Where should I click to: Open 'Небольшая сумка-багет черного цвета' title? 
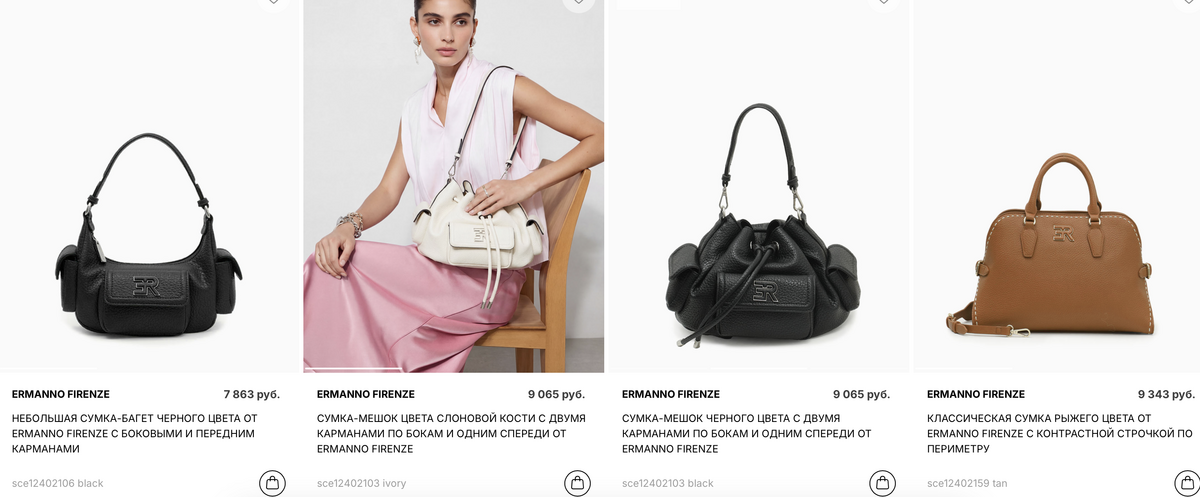pos(135,434)
